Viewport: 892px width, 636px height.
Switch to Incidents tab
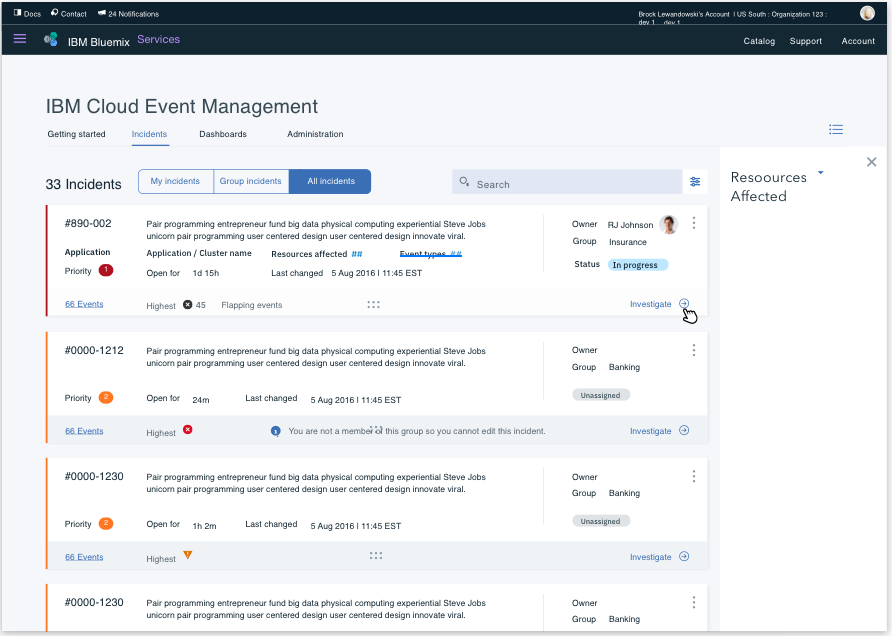pyautogui.click(x=149, y=134)
